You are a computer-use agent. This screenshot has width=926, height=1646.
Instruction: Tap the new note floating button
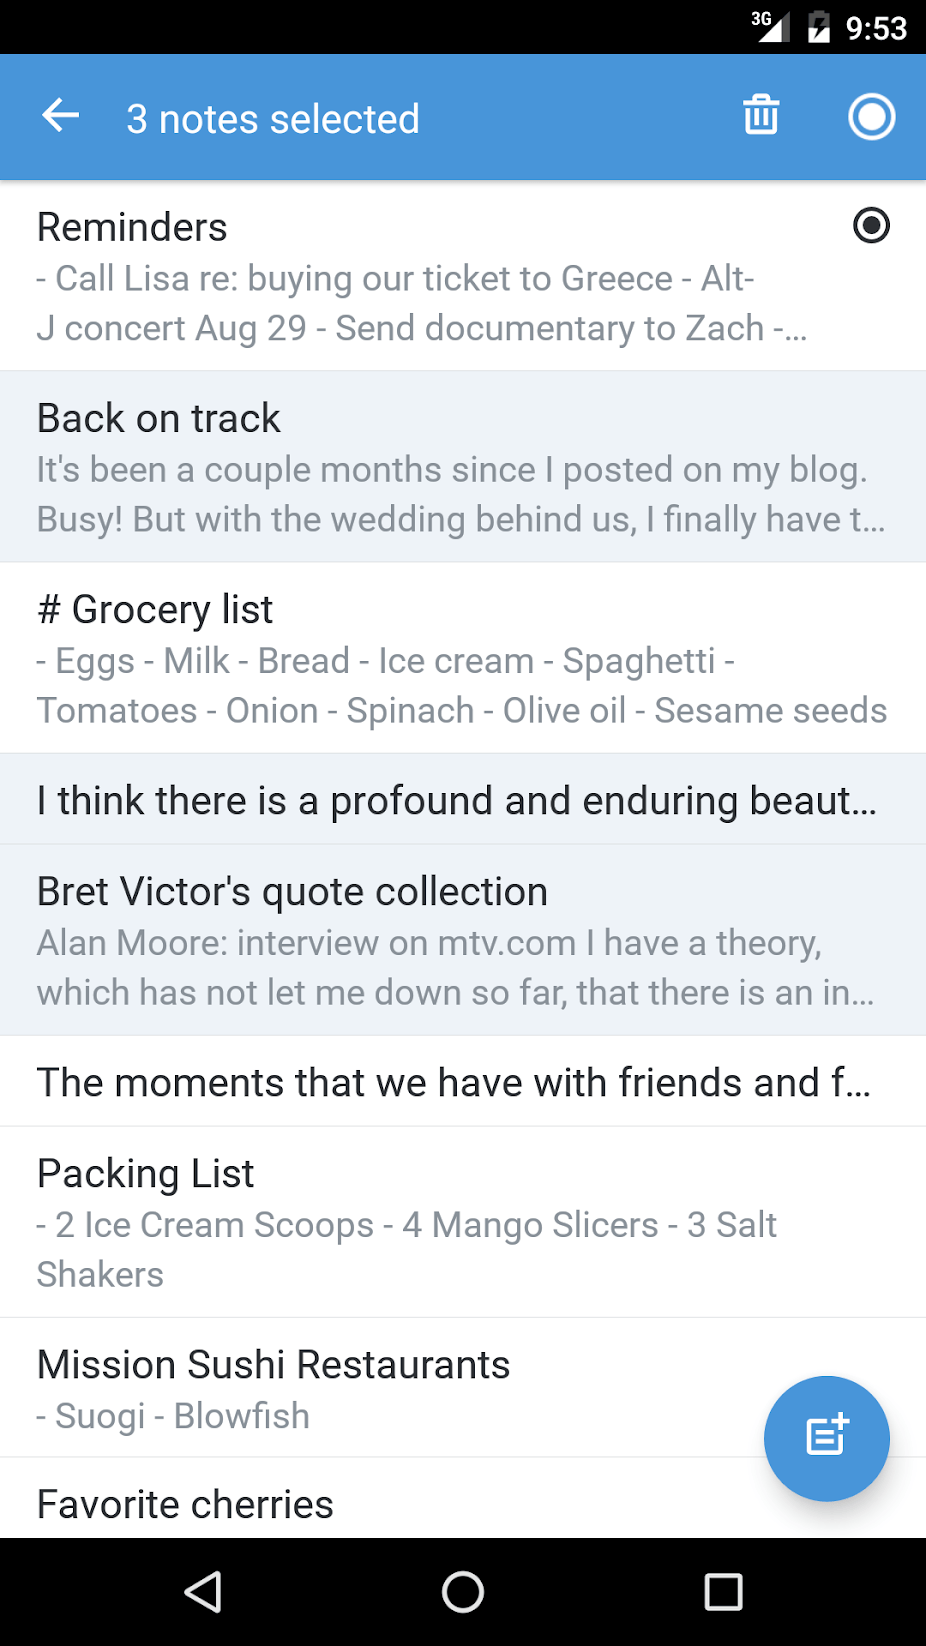[826, 1437]
